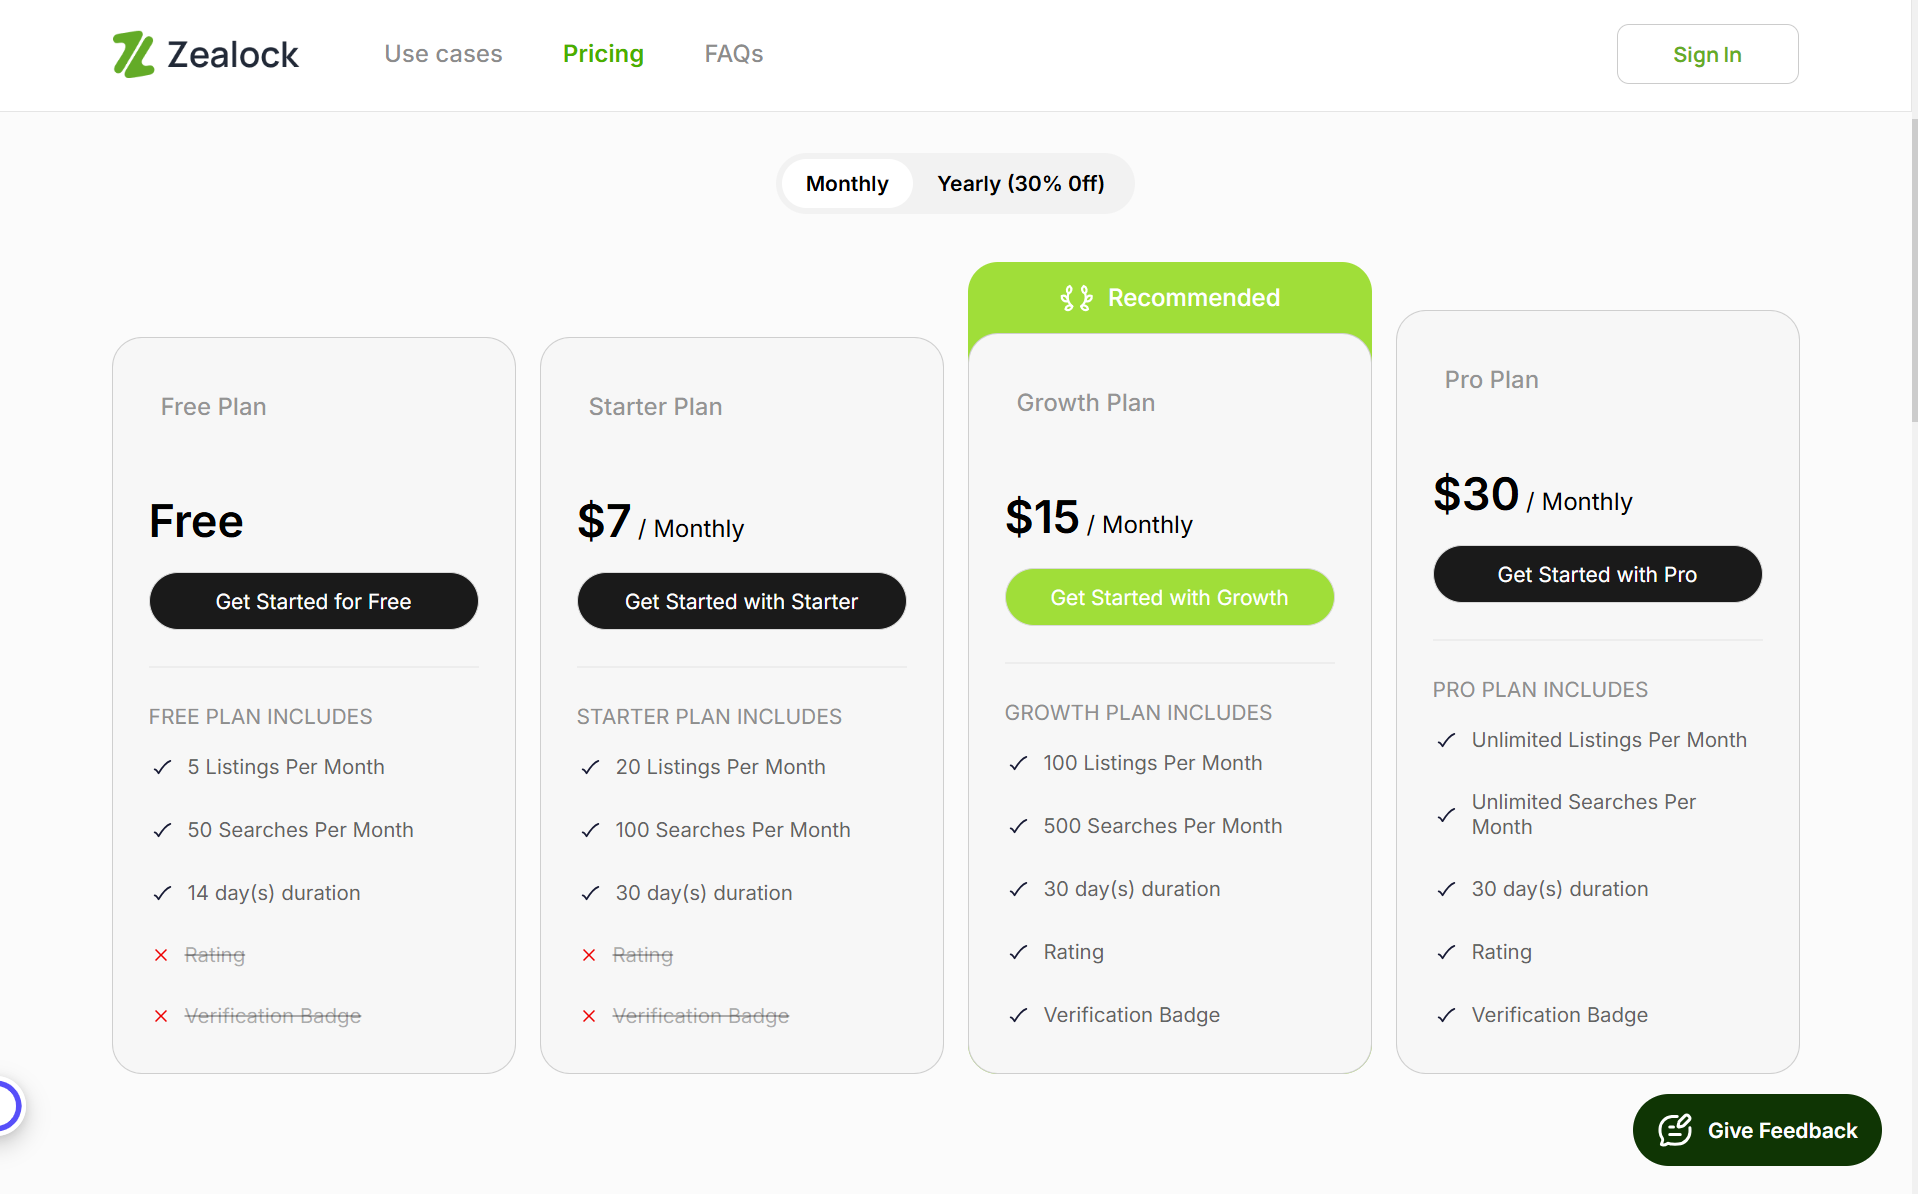Click the Sign In button
1918x1194 pixels.
point(1707,54)
